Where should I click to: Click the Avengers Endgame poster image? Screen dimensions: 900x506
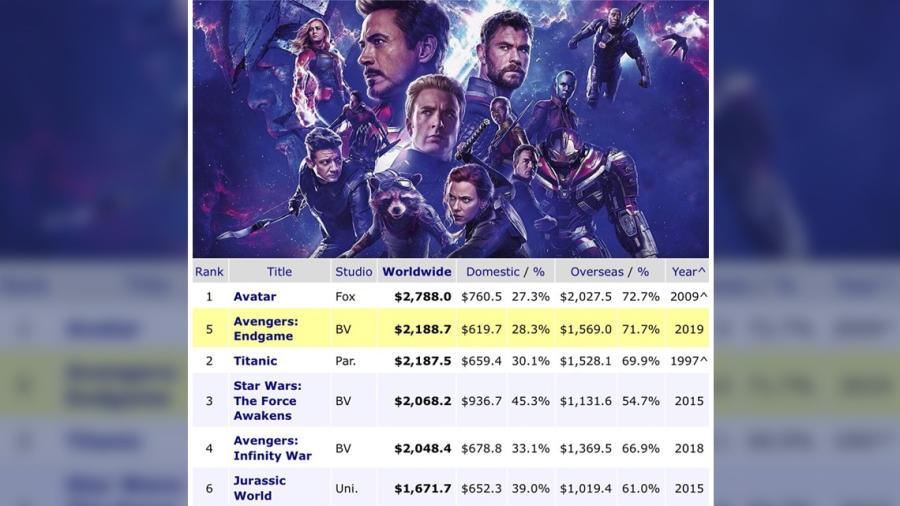450,128
